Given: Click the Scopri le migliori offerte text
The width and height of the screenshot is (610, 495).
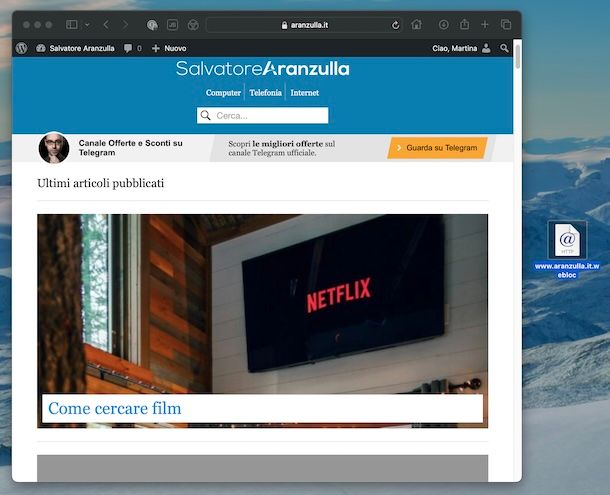Looking at the screenshot, I should (282, 148).
